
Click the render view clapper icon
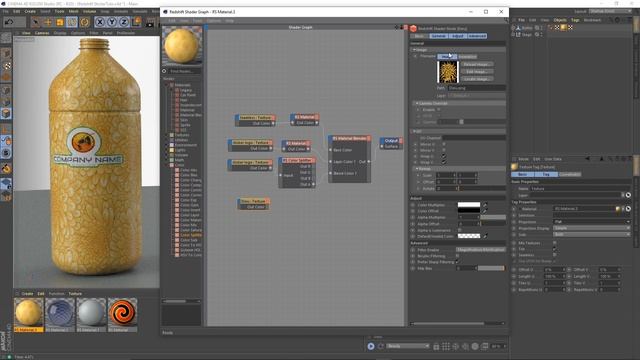pyautogui.click(x=150, y=22)
